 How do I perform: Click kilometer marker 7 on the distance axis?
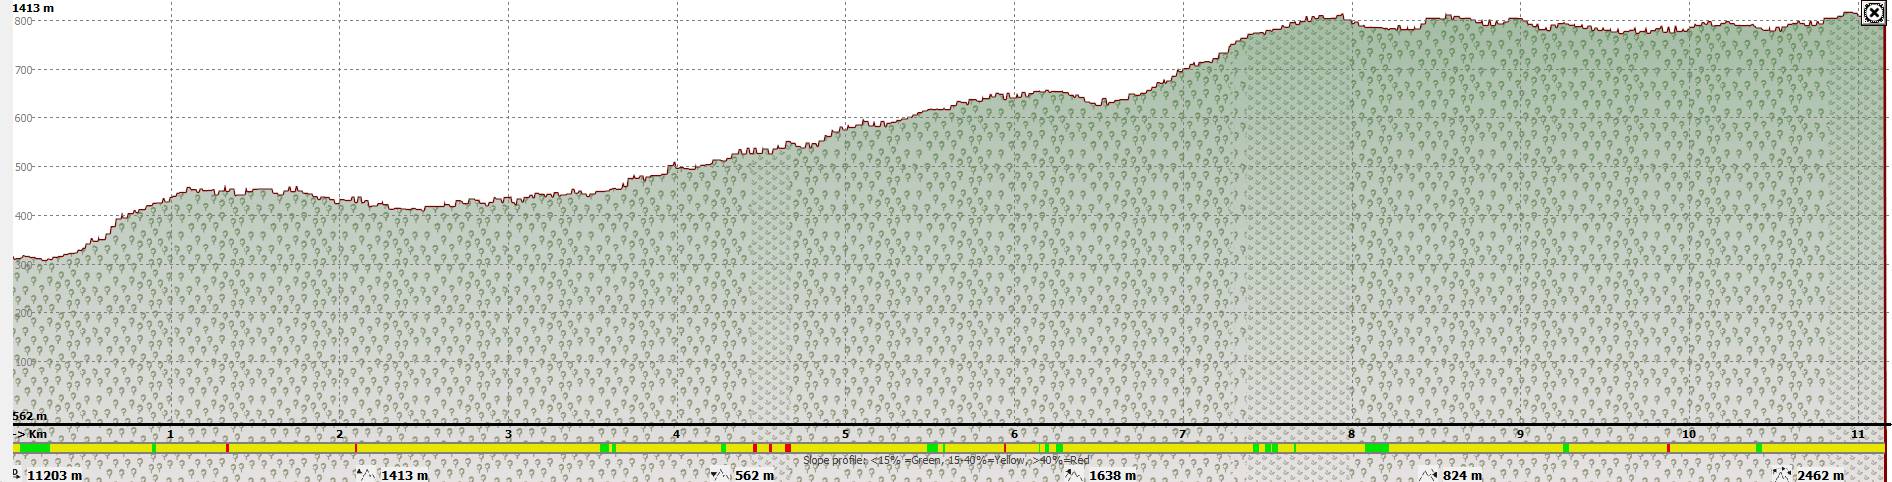(1182, 434)
